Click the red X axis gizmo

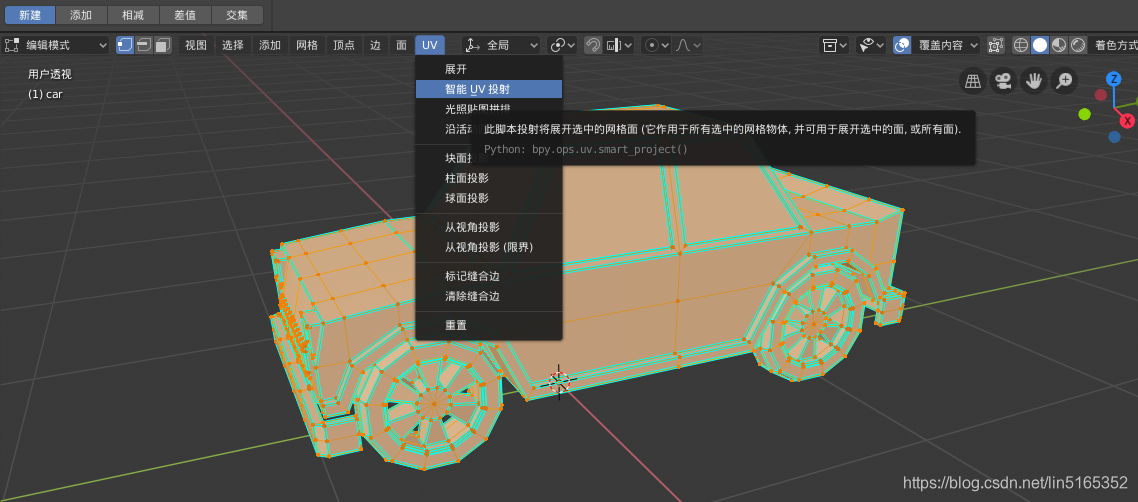[x=1129, y=121]
